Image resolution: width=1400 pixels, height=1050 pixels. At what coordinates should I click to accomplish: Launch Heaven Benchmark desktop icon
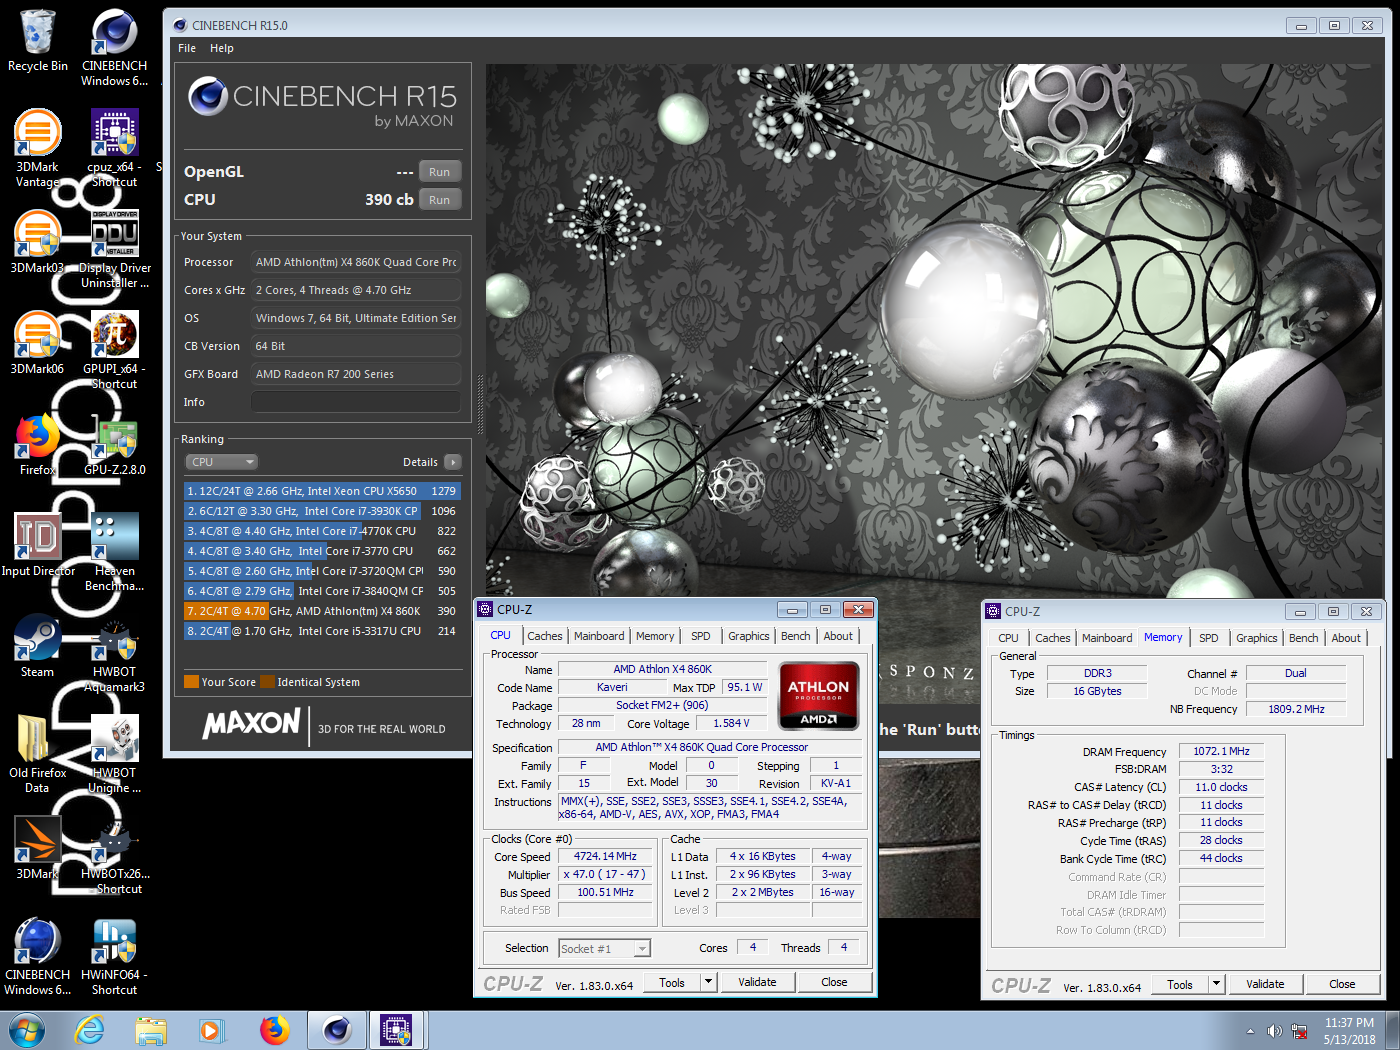[x=114, y=552]
